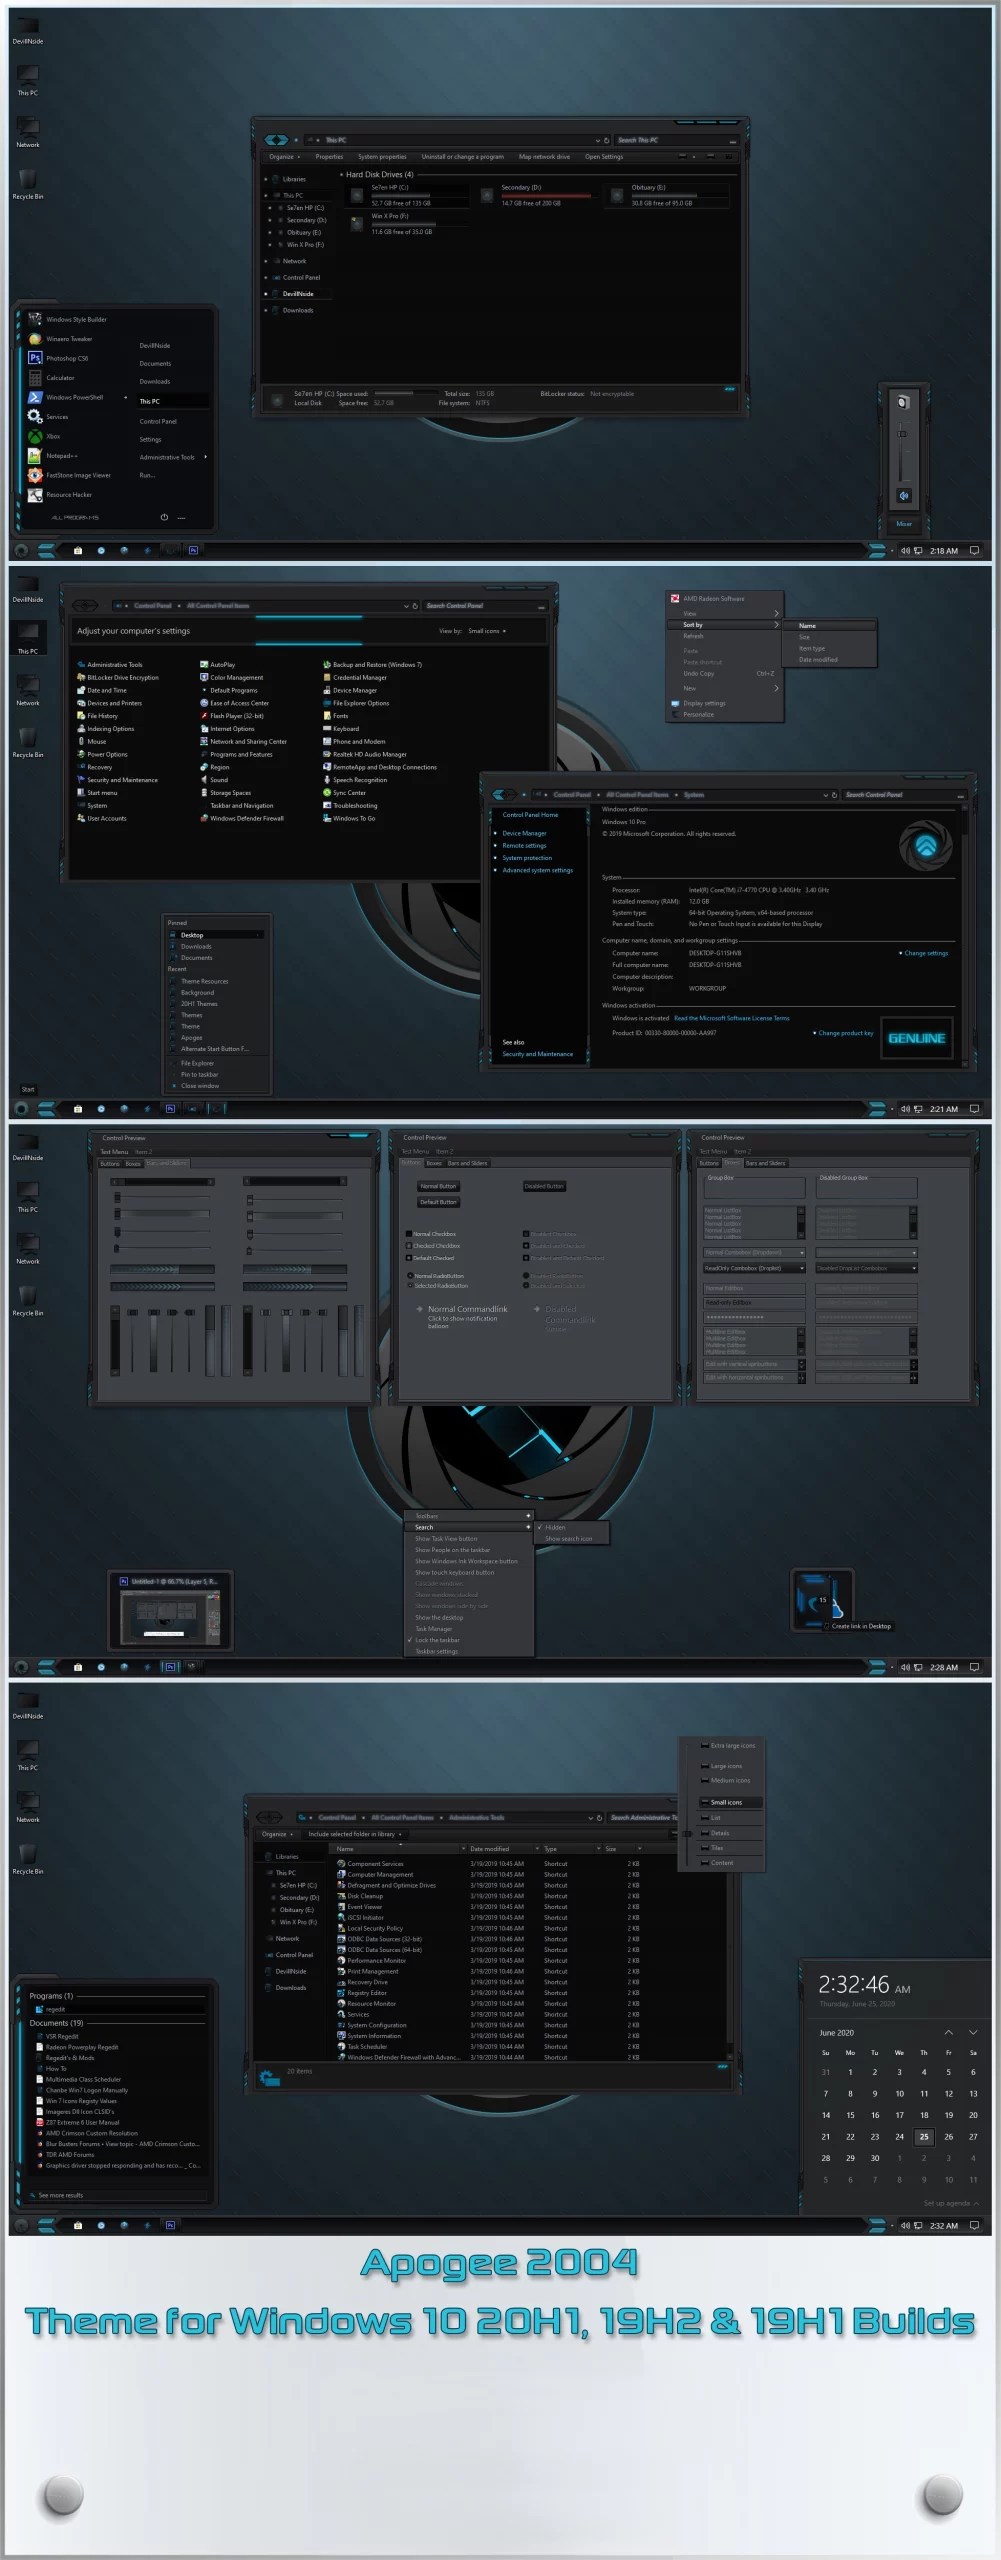Image resolution: width=1001 pixels, height=2560 pixels.
Task: Adjust the volume slider in mixer flyout
Action: click(902, 432)
